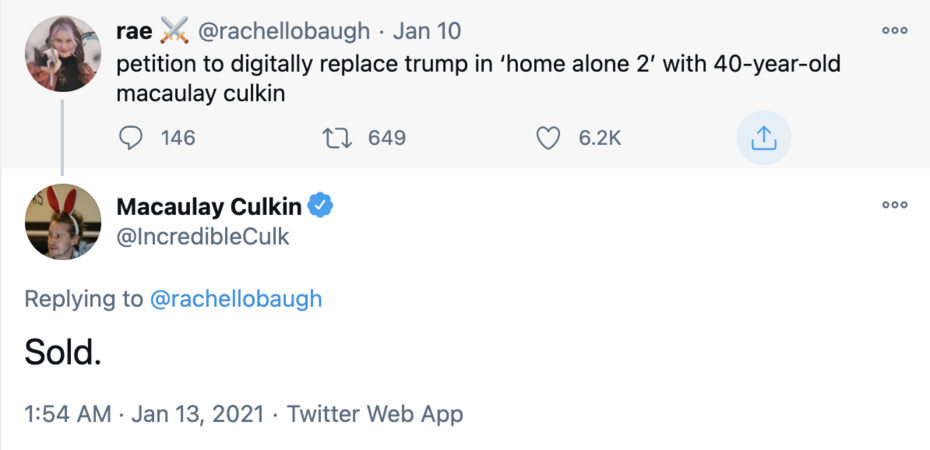930x450 pixels.
Task: Open the share icon on rae's tweet
Action: tap(763, 139)
